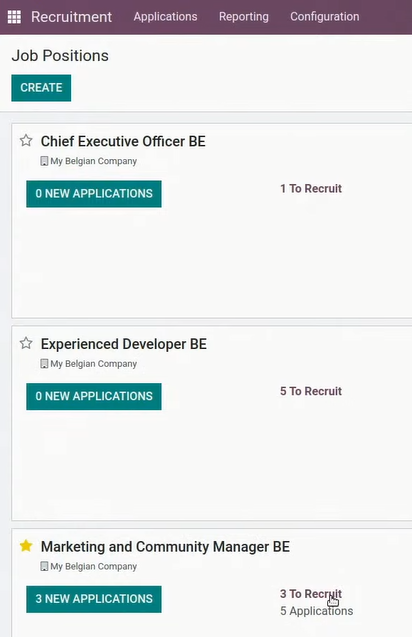View 0 New Applications for Experienced Developer

(x=94, y=396)
